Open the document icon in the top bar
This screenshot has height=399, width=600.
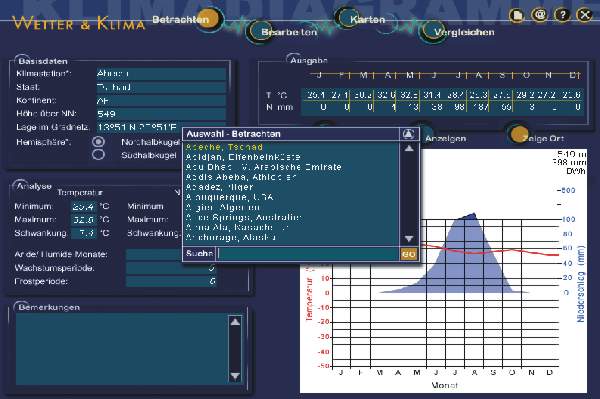coord(517,15)
